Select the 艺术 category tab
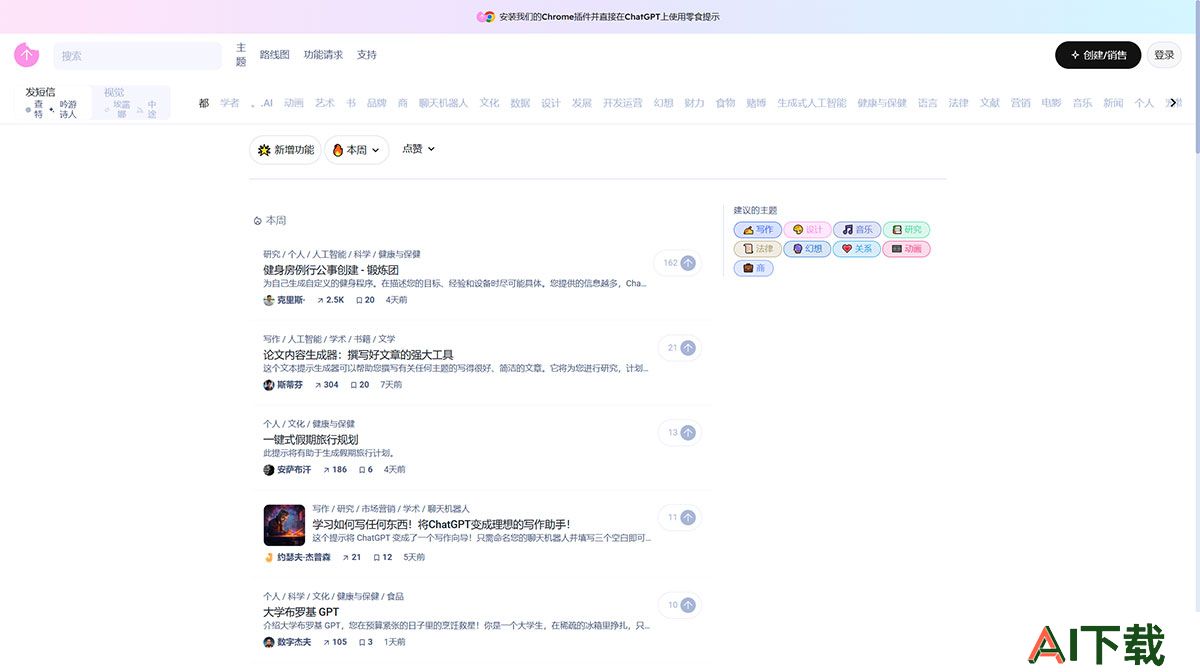Screen dimensions: 1200x672 pos(325,103)
